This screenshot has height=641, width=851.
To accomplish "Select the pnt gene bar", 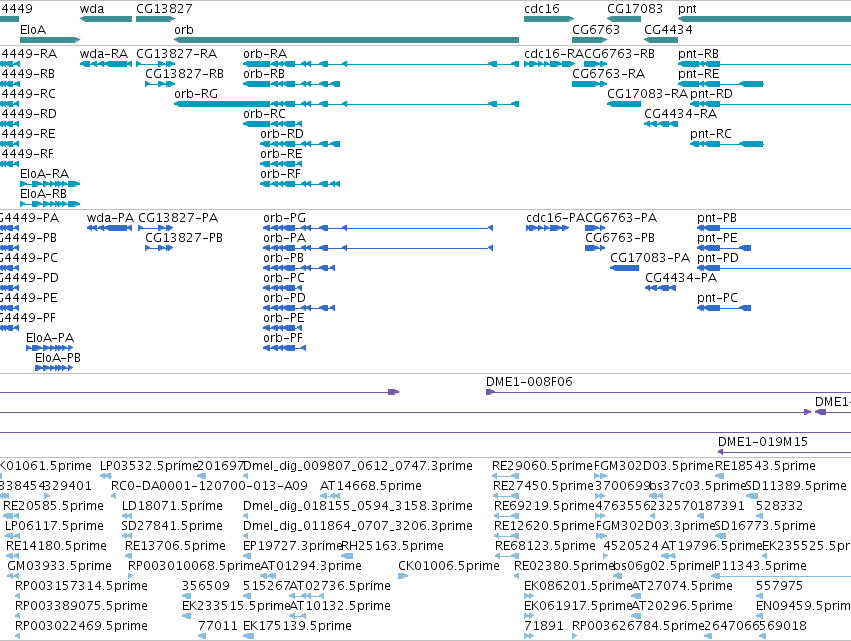I will (x=764, y=19).
